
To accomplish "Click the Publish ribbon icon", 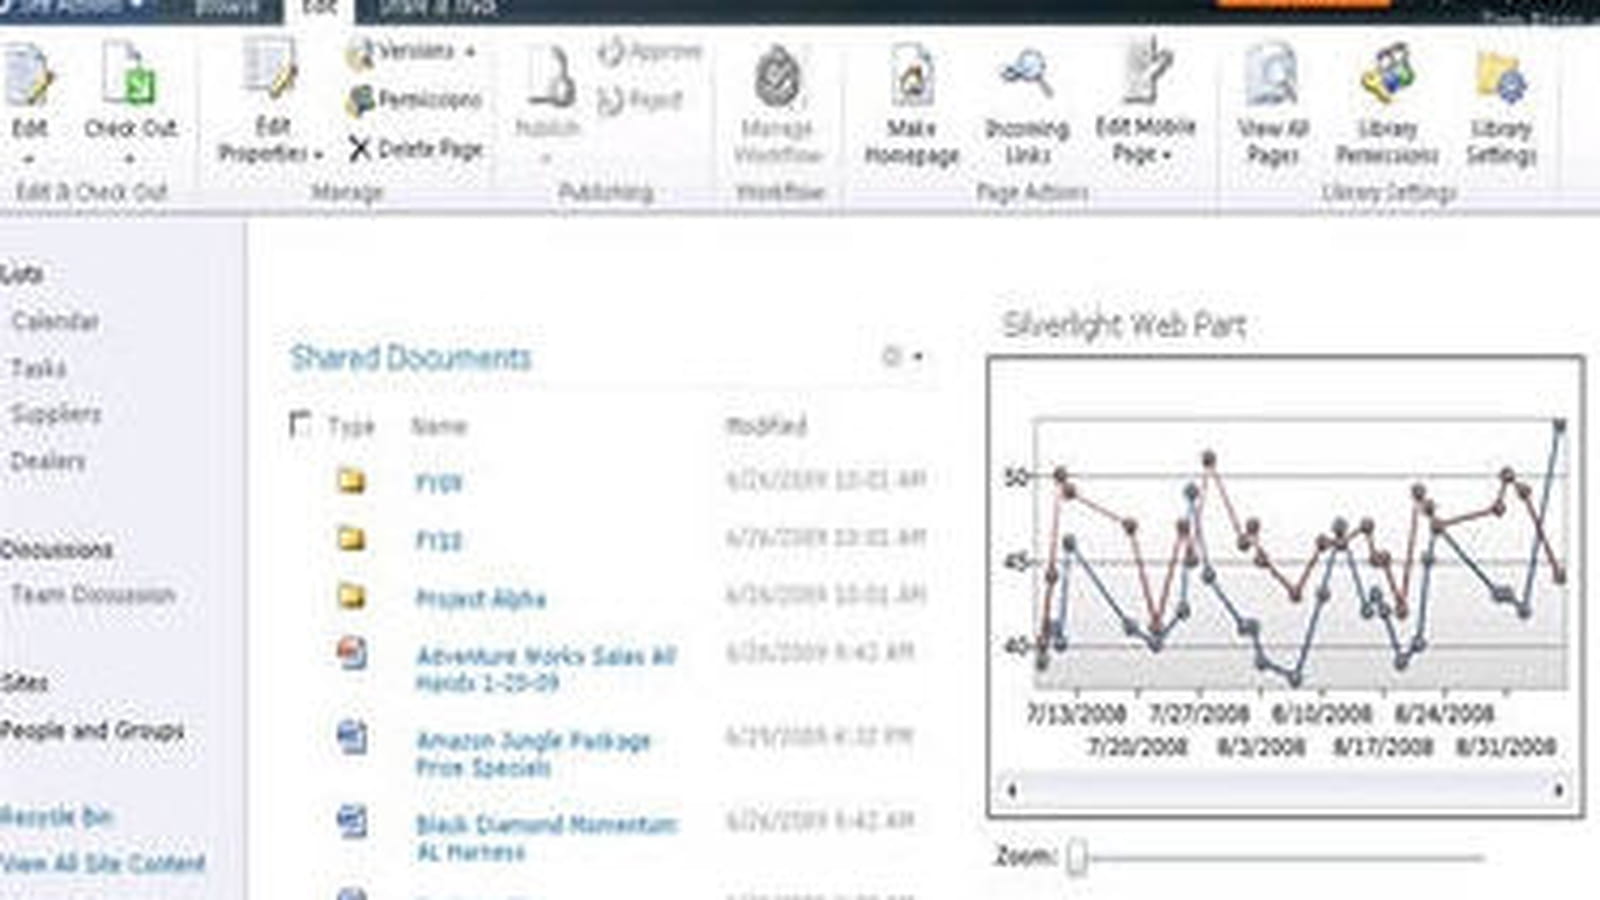I will click(x=550, y=78).
